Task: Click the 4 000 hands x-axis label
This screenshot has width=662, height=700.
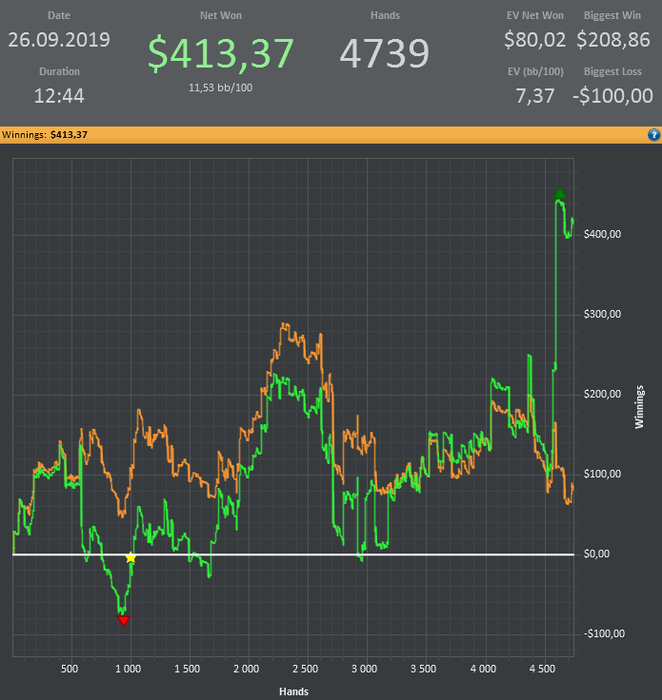Action: [483, 669]
